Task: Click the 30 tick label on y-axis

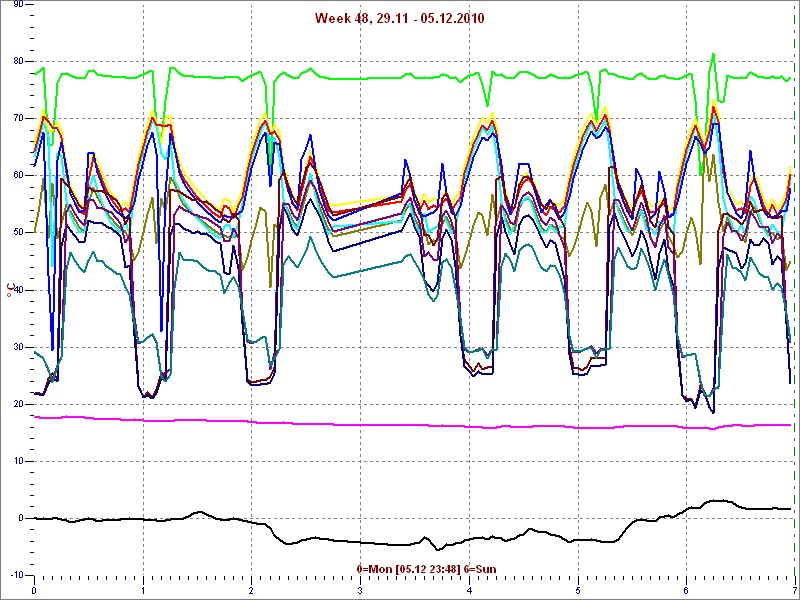Action: (x=17, y=347)
